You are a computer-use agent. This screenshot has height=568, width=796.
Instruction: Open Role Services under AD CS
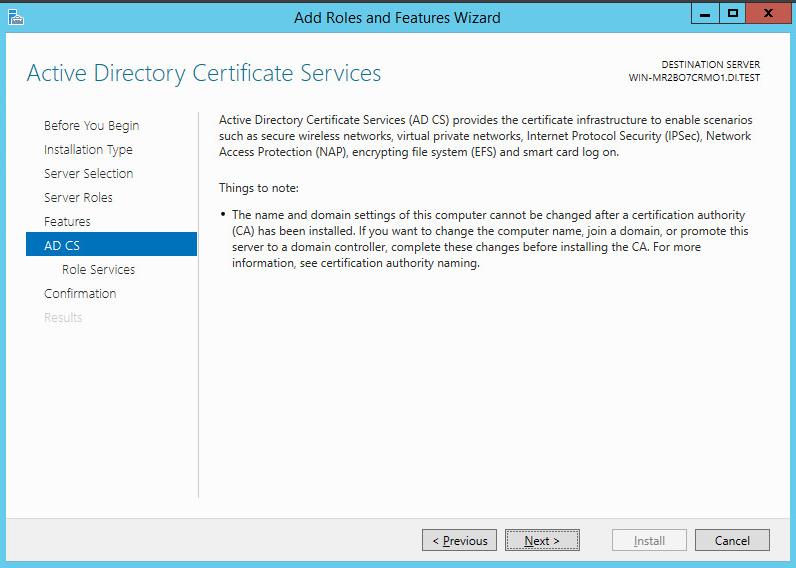pyautogui.click(x=98, y=269)
